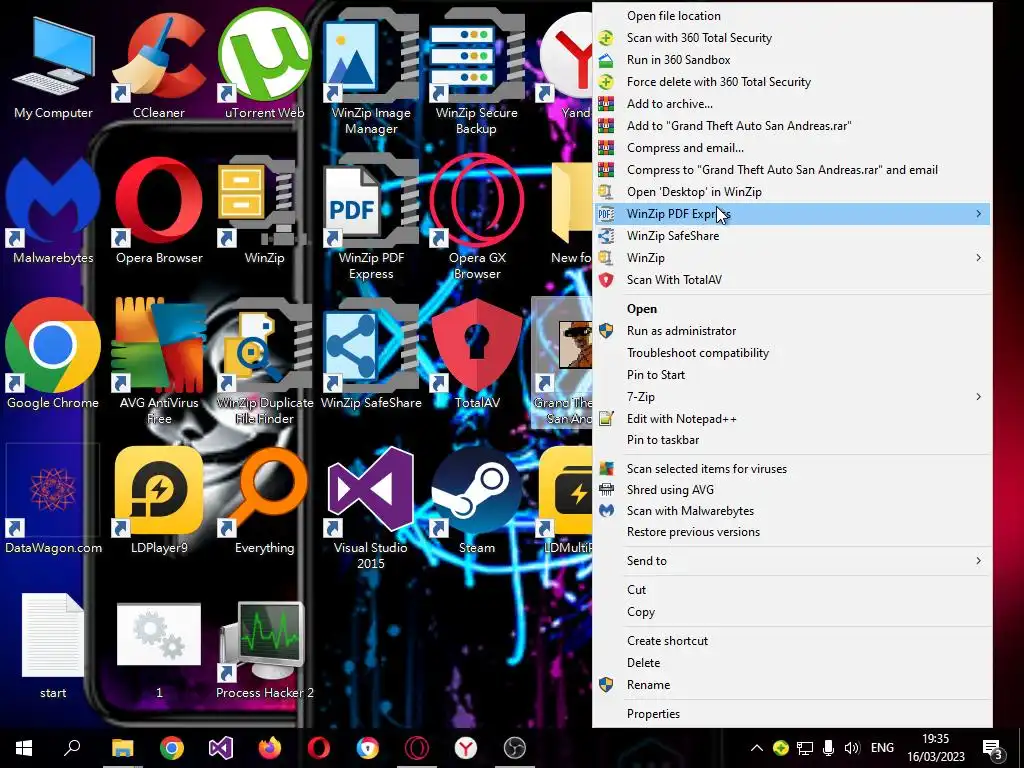Choose Scan selected items for viruses
Viewport: 1024px width, 768px height.
coord(792,468)
